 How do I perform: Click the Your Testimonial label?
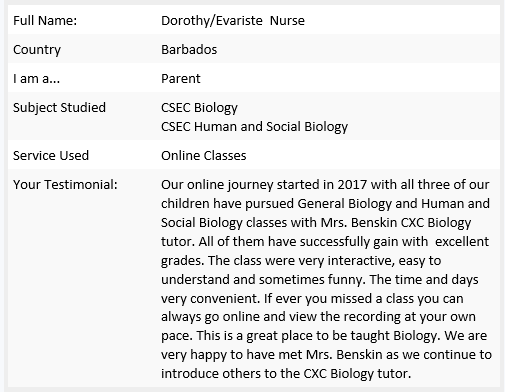65,185
